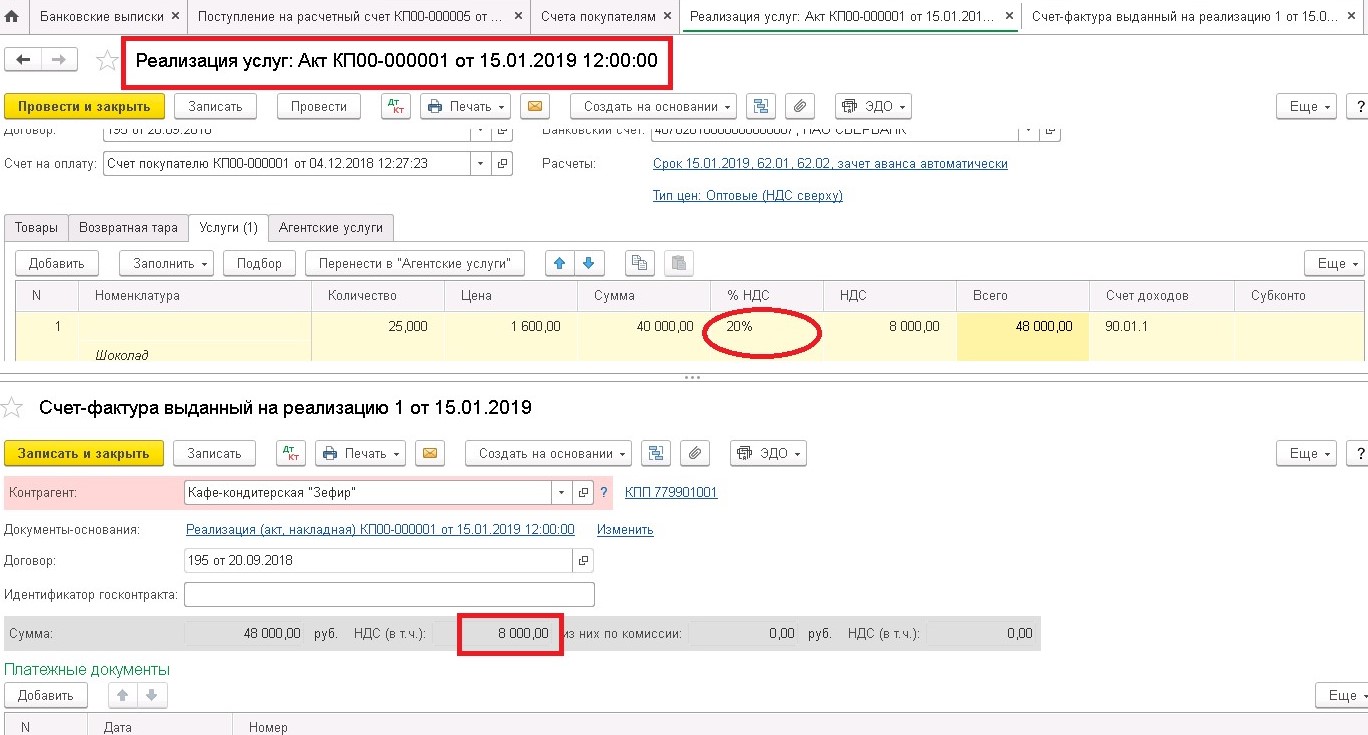
Task: Open document structure icon in Реализация toolbar
Action: 762,107
